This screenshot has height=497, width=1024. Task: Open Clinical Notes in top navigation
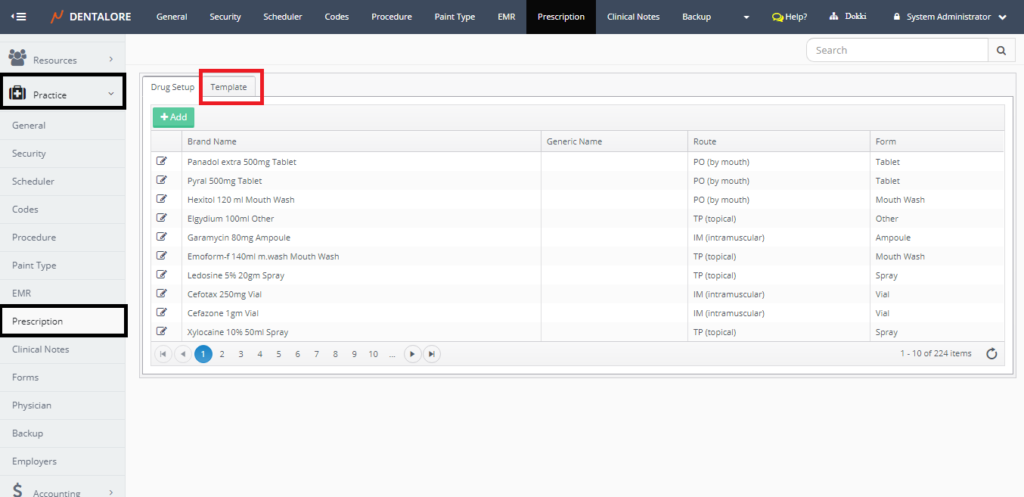(632, 17)
